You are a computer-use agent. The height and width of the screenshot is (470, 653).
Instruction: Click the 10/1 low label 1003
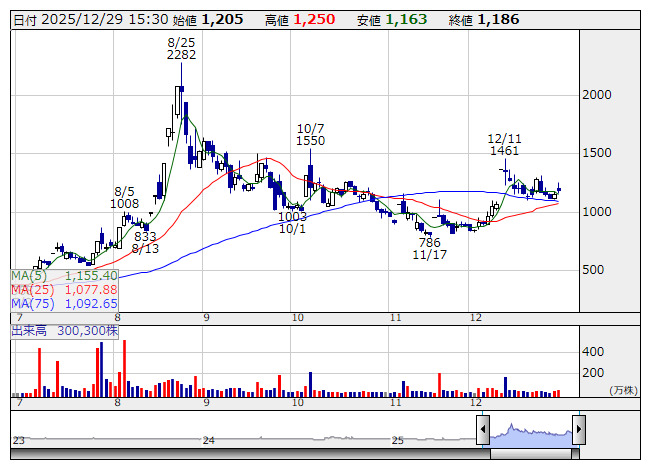292,216
